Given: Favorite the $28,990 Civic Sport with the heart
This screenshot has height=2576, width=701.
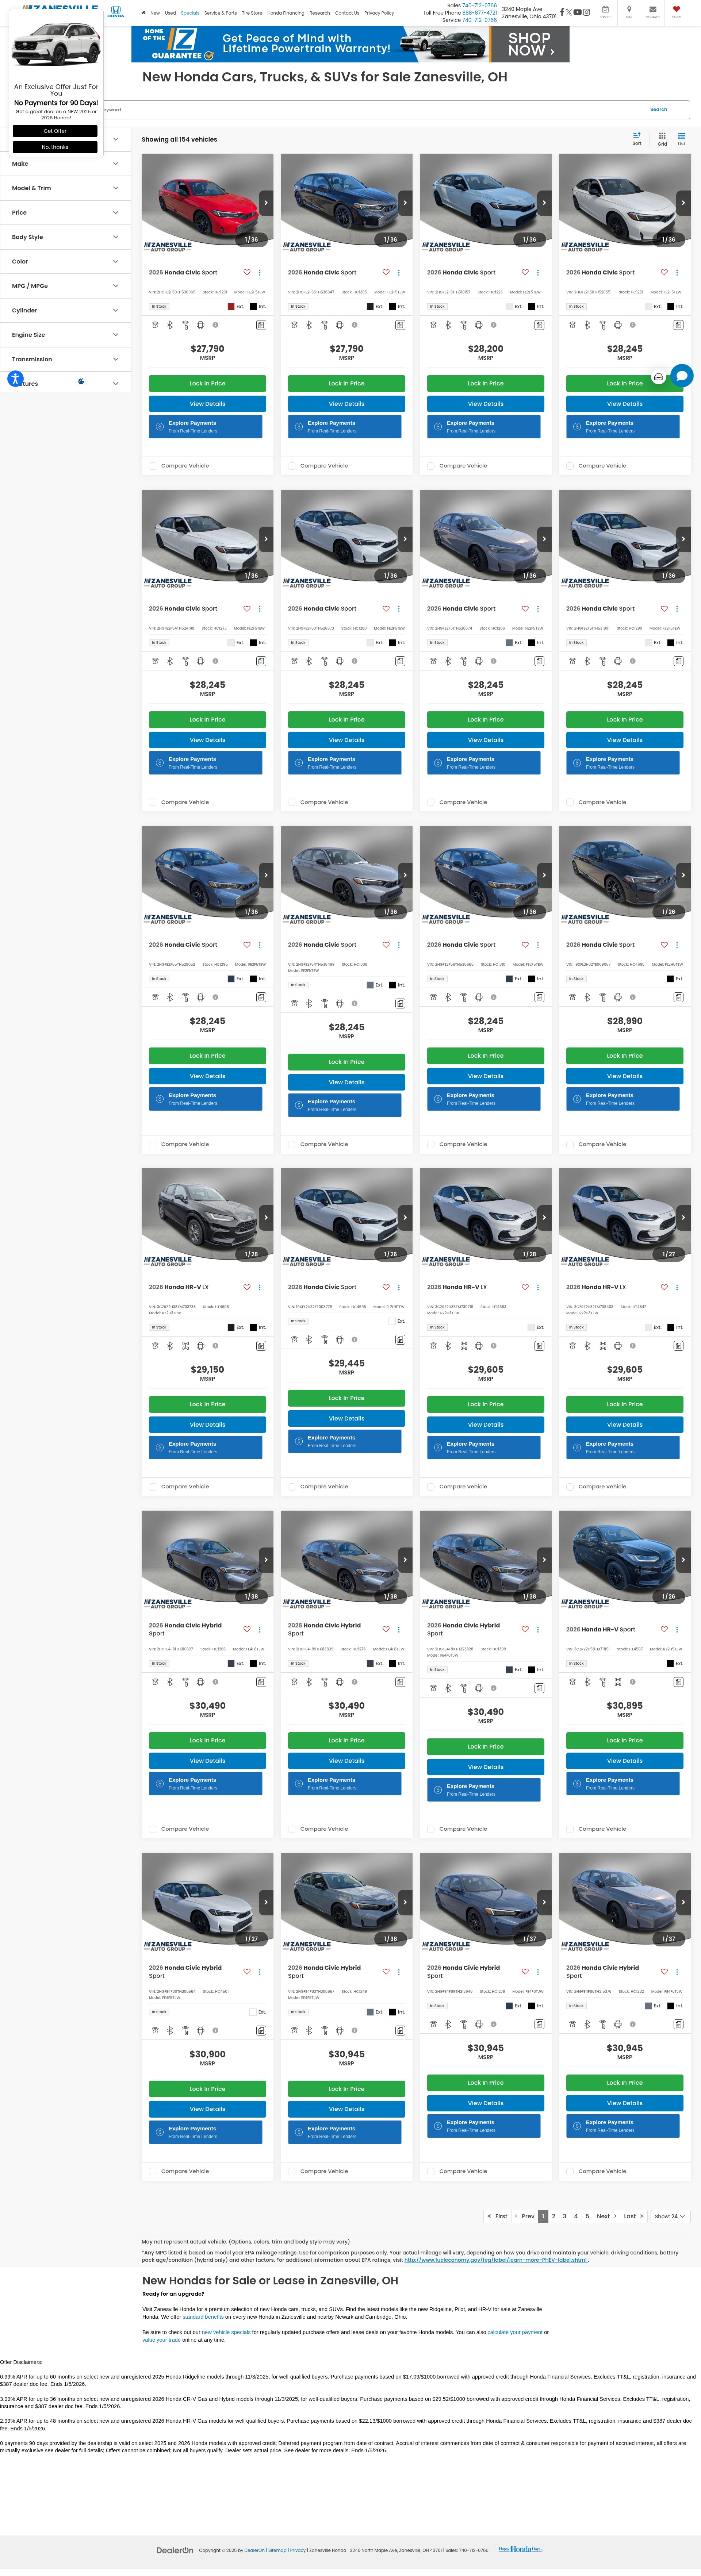Looking at the screenshot, I should [664, 945].
